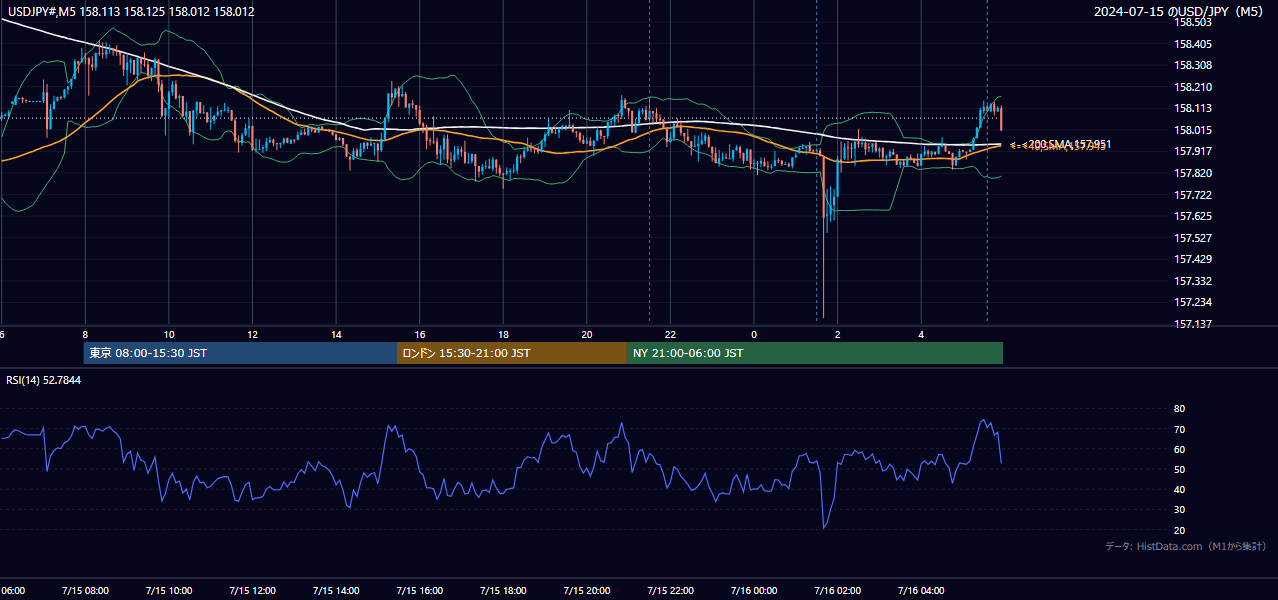The image size is (1278, 600).
Task: Click hour marker 16 above the session bars
Action: coord(420,334)
